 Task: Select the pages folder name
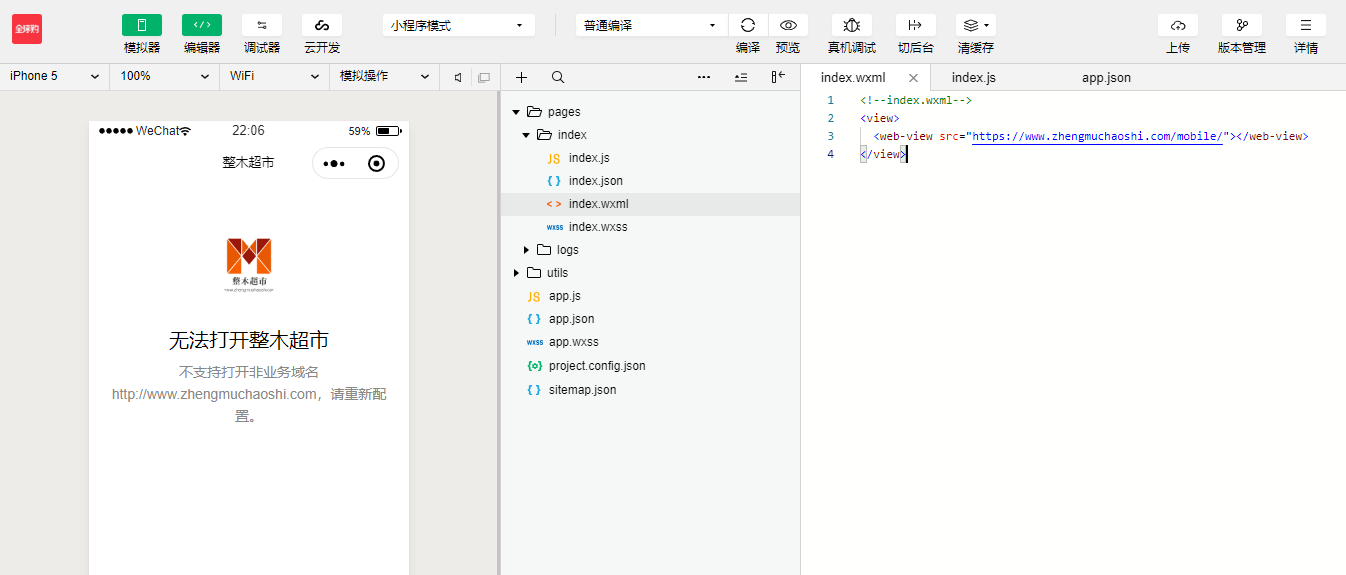coord(564,112)
